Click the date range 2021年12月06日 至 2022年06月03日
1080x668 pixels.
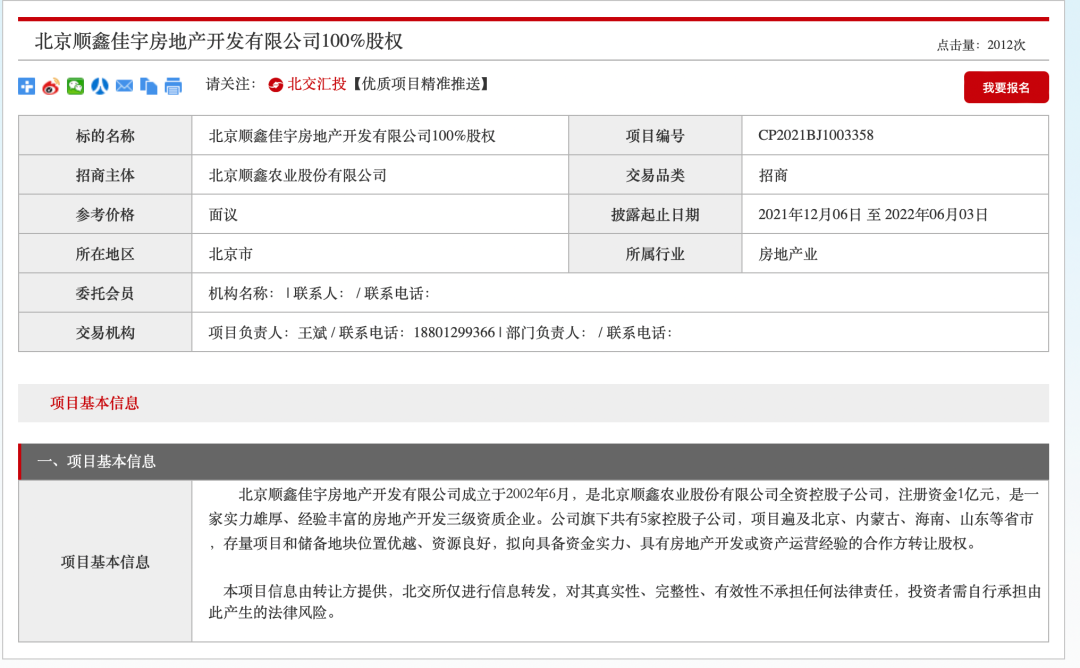click(x=873, y=215)
